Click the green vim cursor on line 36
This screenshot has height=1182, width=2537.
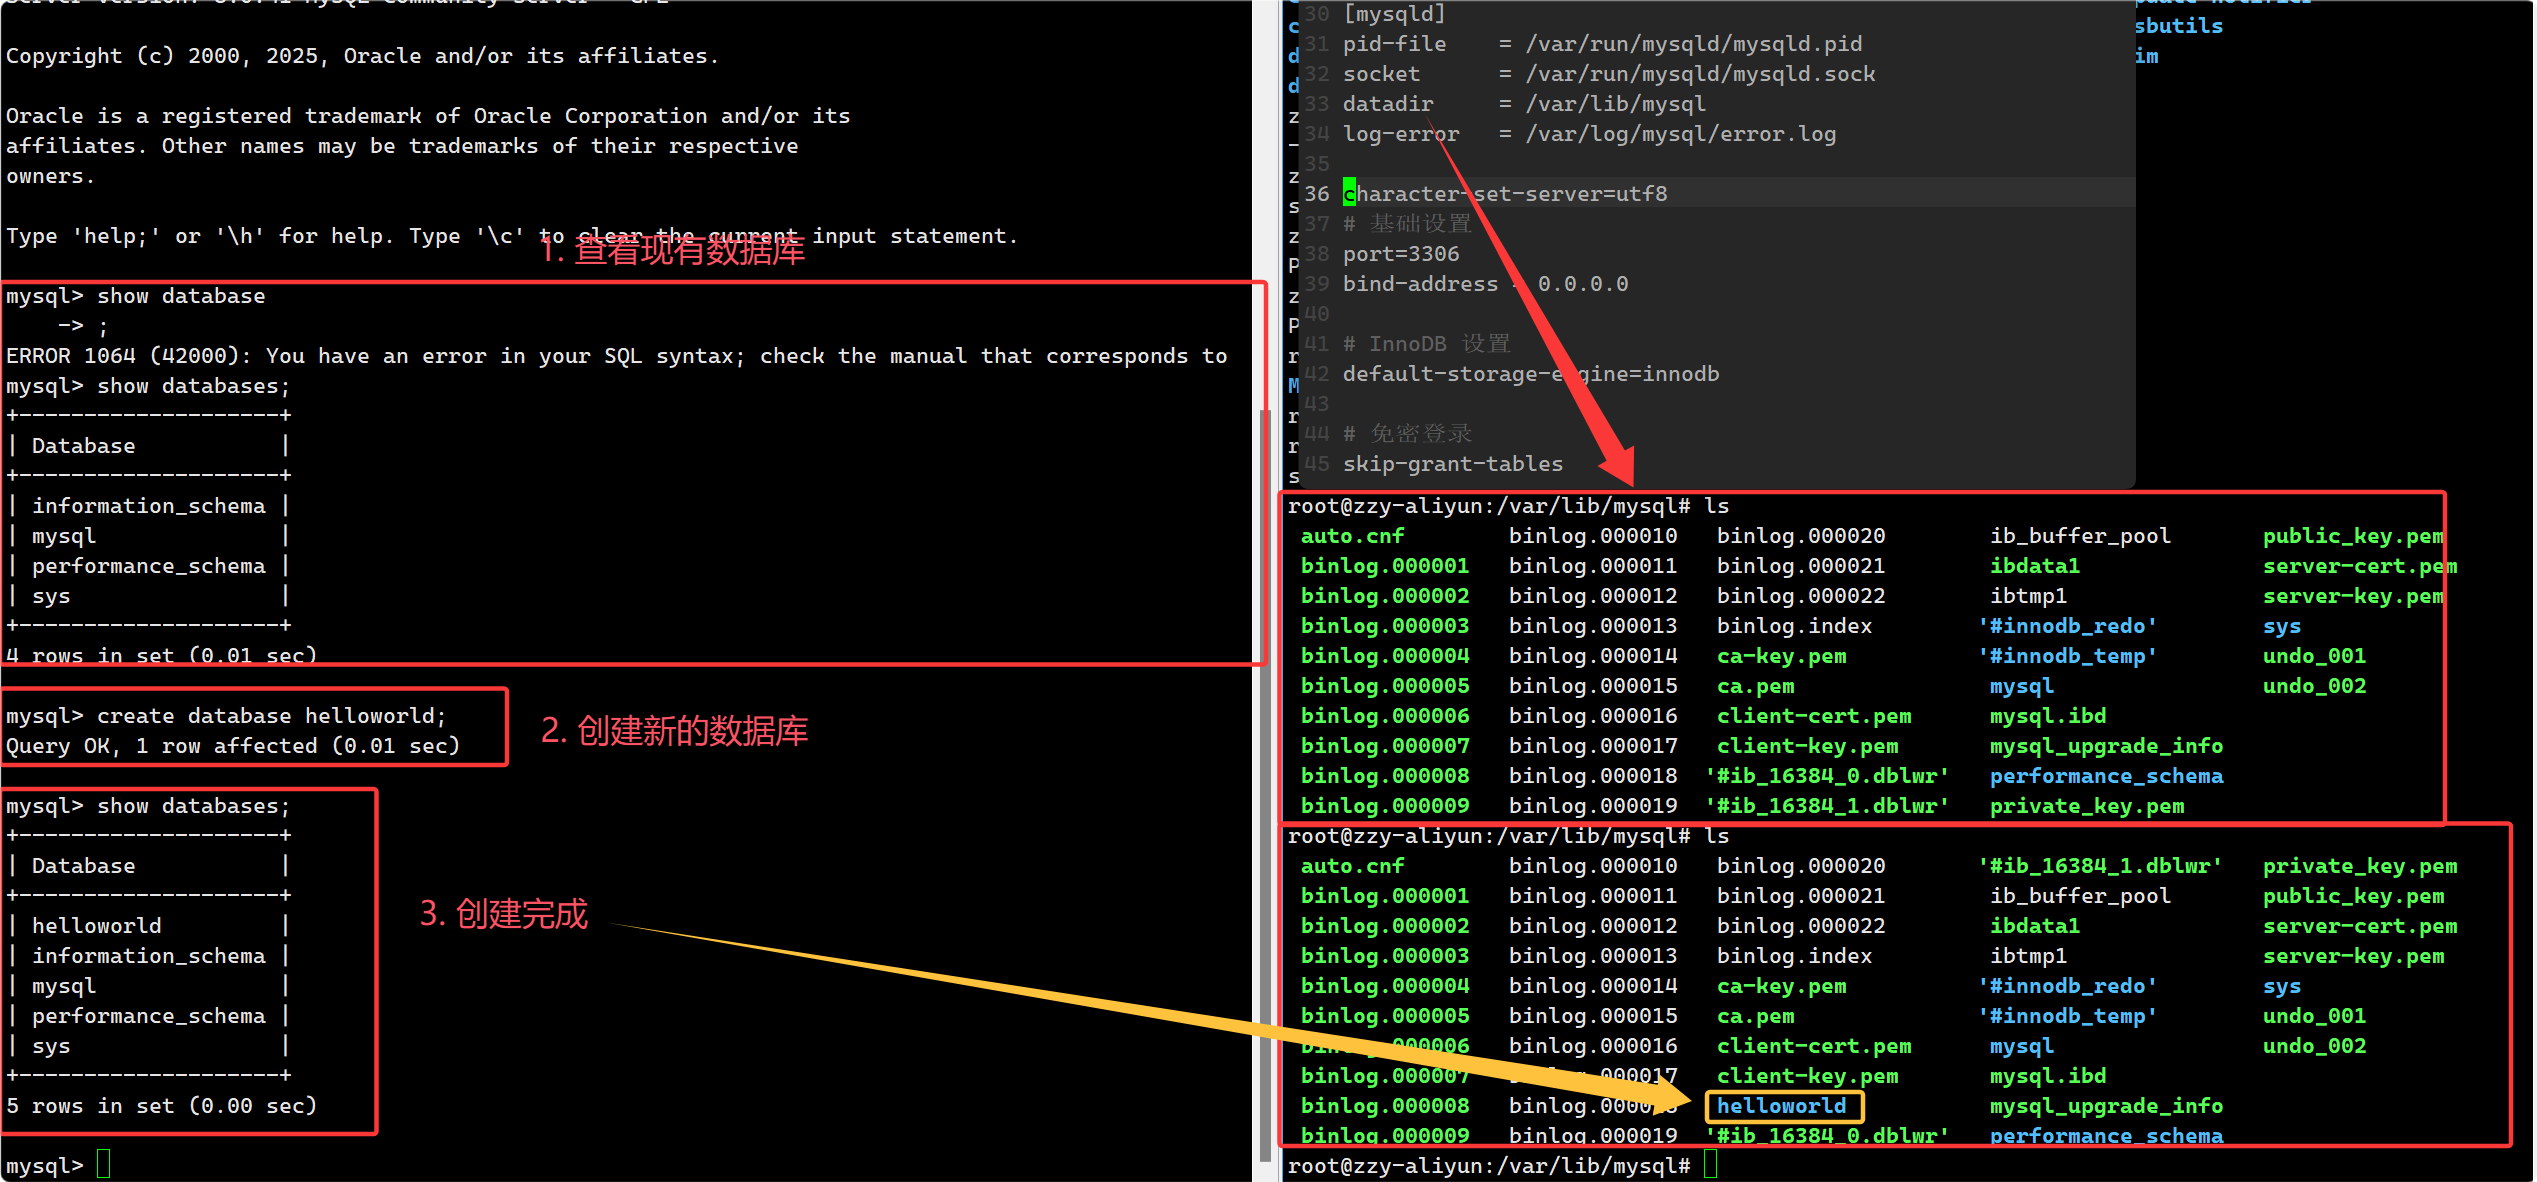[x=1349, y=194]
